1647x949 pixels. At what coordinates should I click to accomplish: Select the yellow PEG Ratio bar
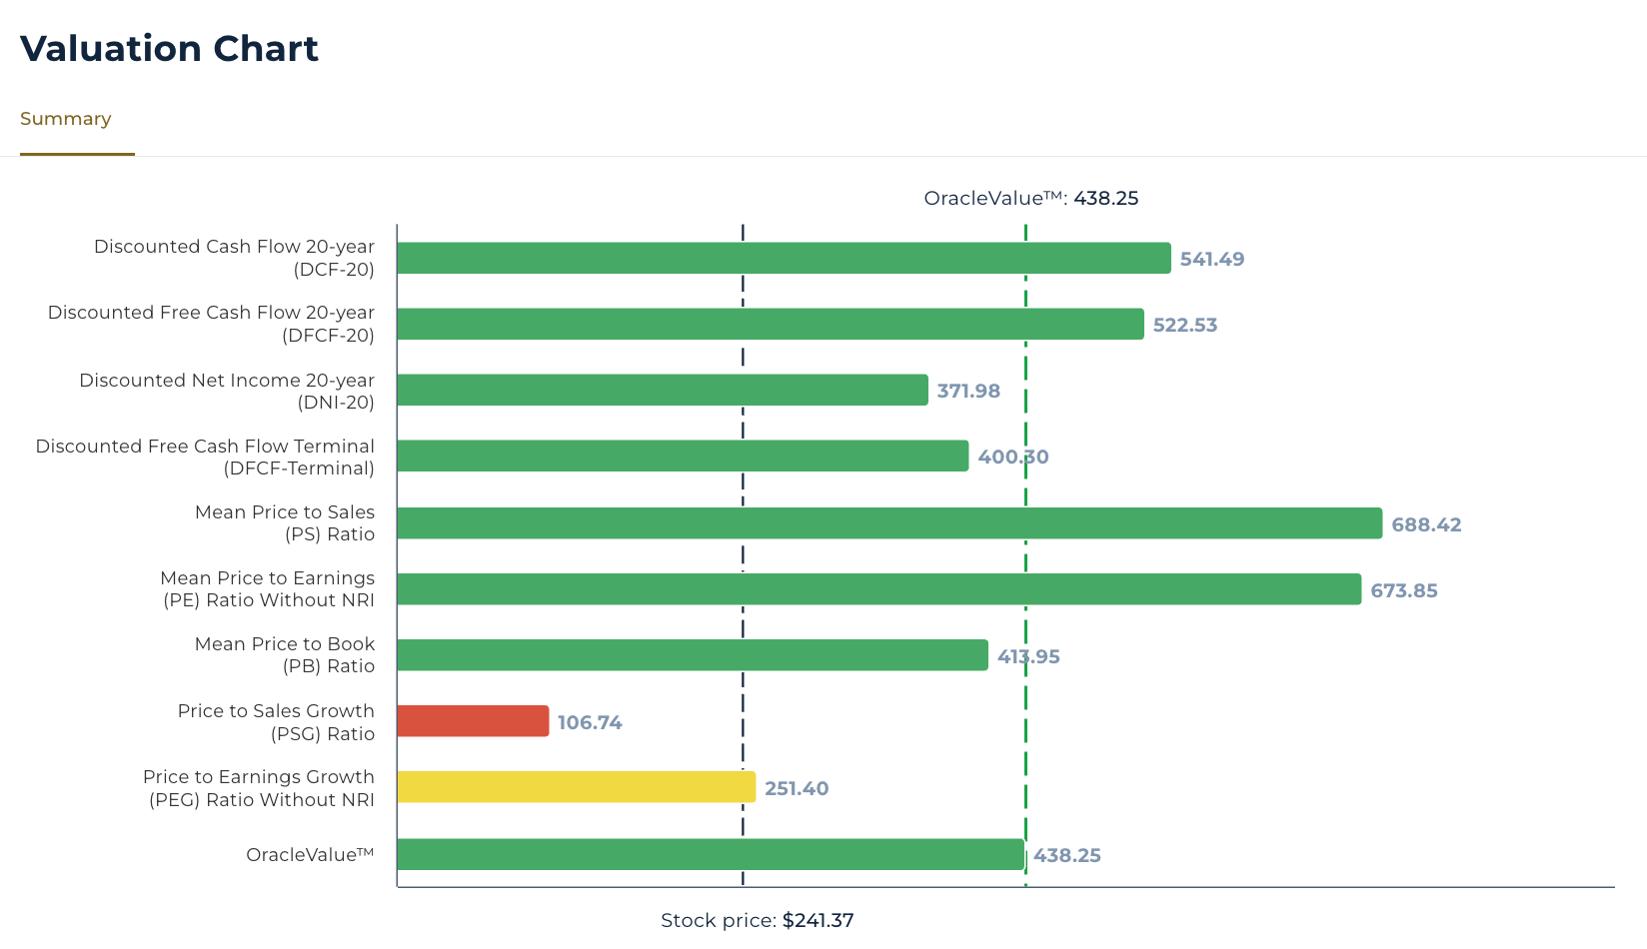[x=576, y=787]
